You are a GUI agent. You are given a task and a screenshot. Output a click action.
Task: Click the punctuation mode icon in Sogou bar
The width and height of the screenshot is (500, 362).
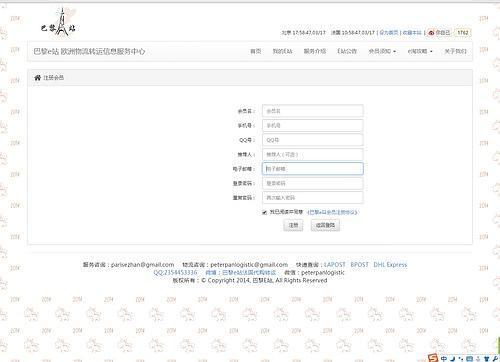click(461, 359)
